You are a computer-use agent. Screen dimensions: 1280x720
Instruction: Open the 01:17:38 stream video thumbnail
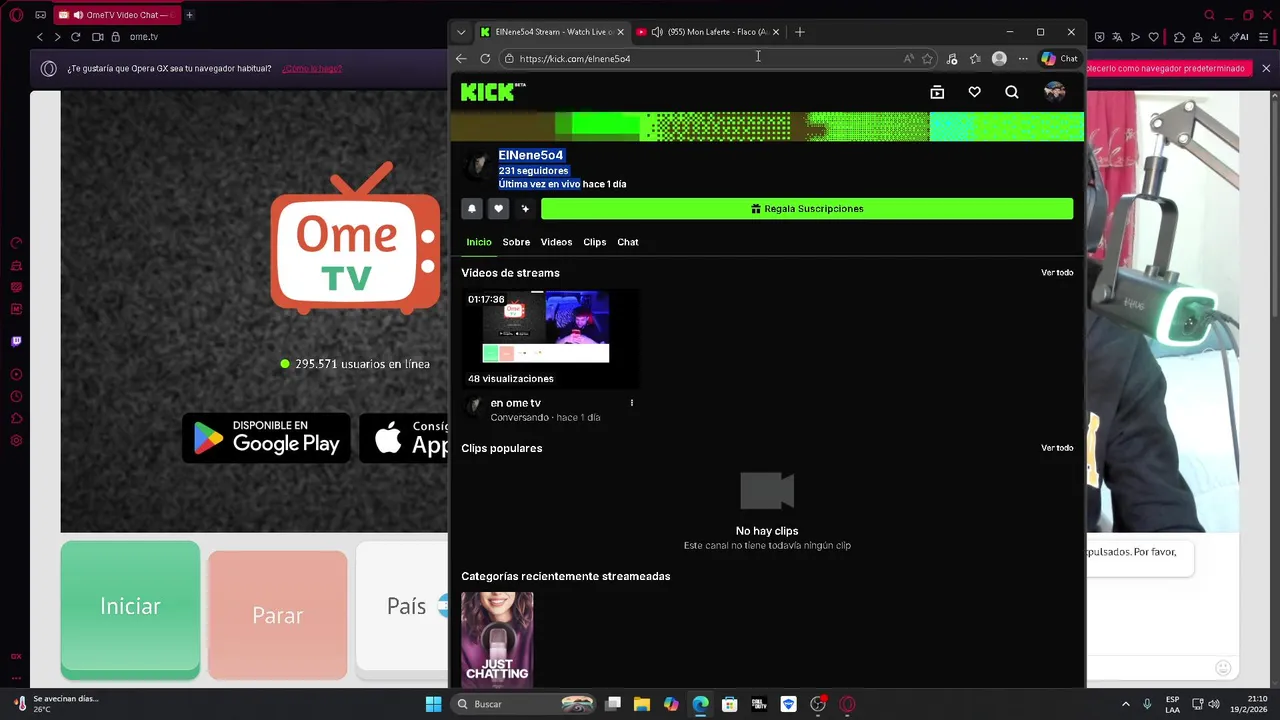(550, 338)
